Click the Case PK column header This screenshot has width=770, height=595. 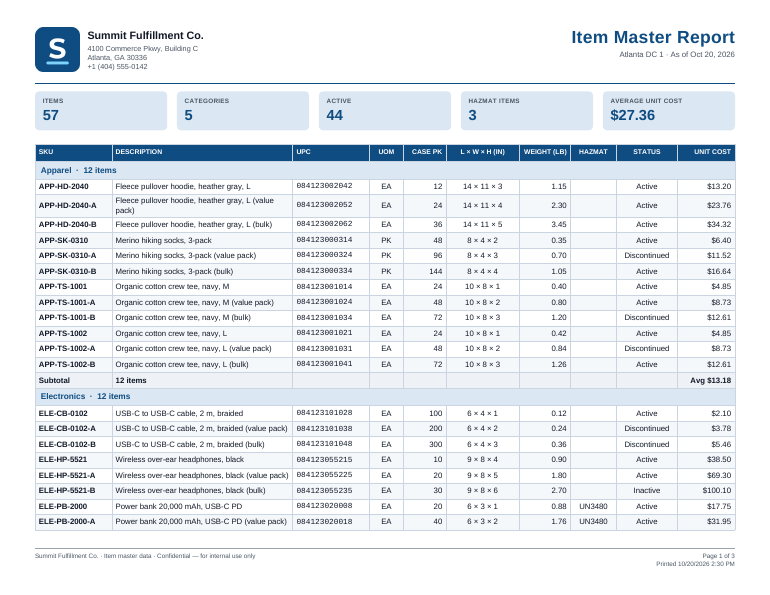tap(425, 152)
